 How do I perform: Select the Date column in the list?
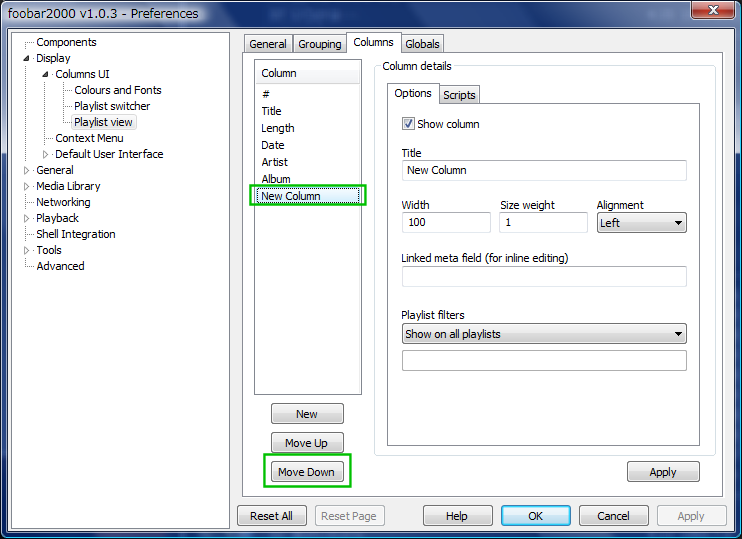[308, 145]
